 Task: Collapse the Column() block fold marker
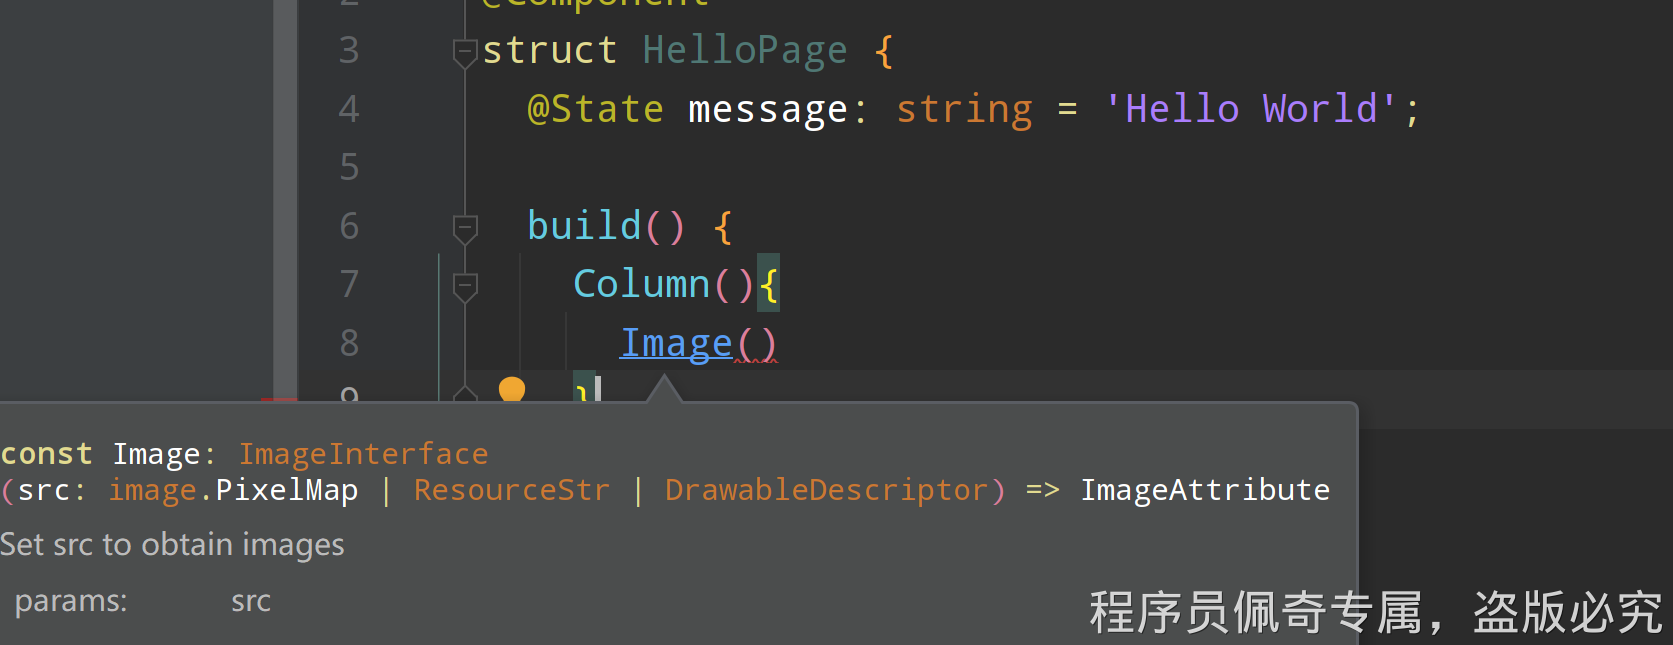[465, 286]
